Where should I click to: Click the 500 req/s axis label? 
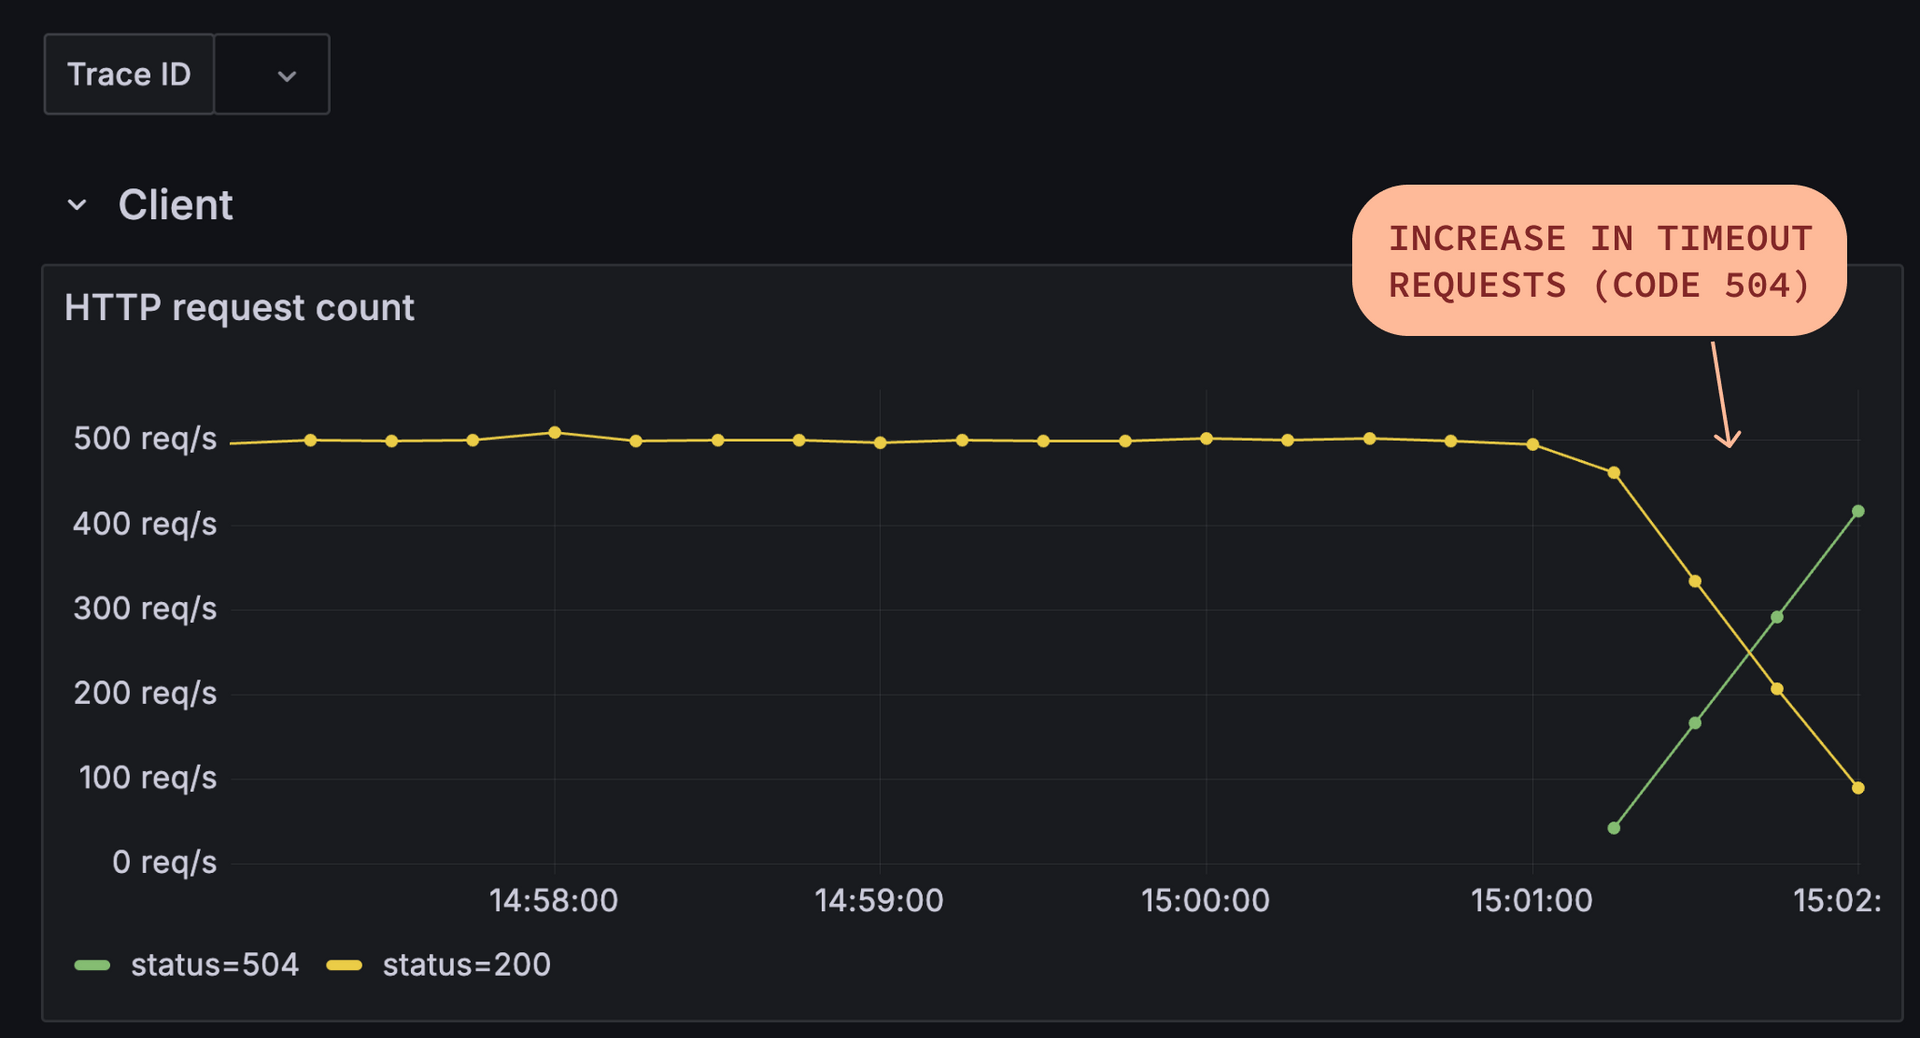tap(146, 438)
